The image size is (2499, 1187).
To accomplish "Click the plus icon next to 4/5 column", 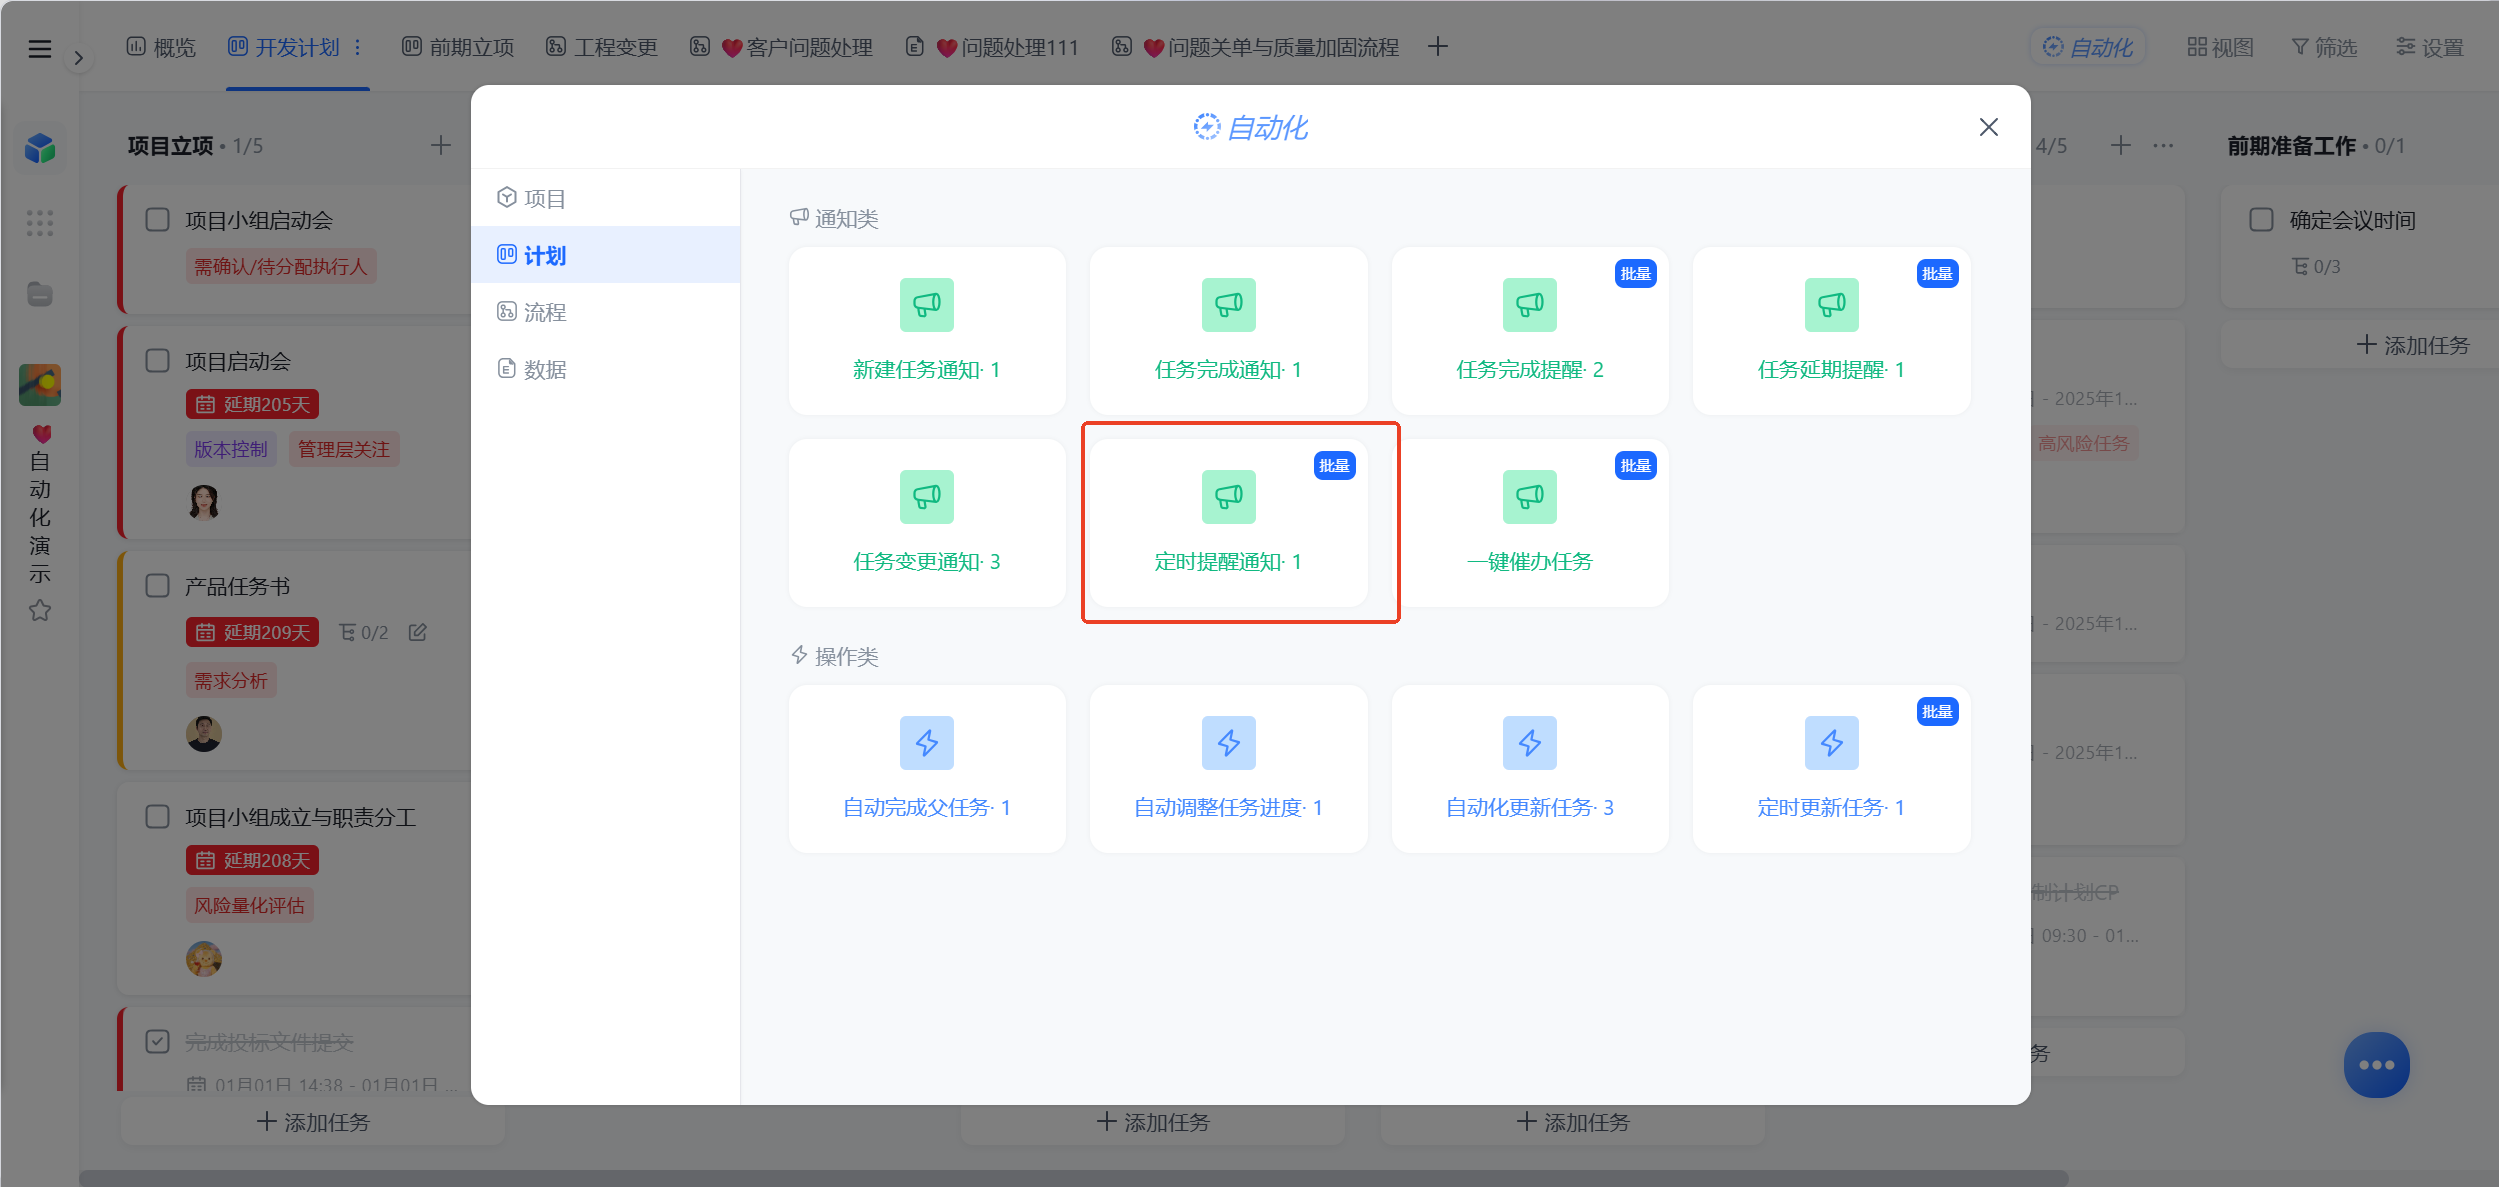I will point(2121,146).
